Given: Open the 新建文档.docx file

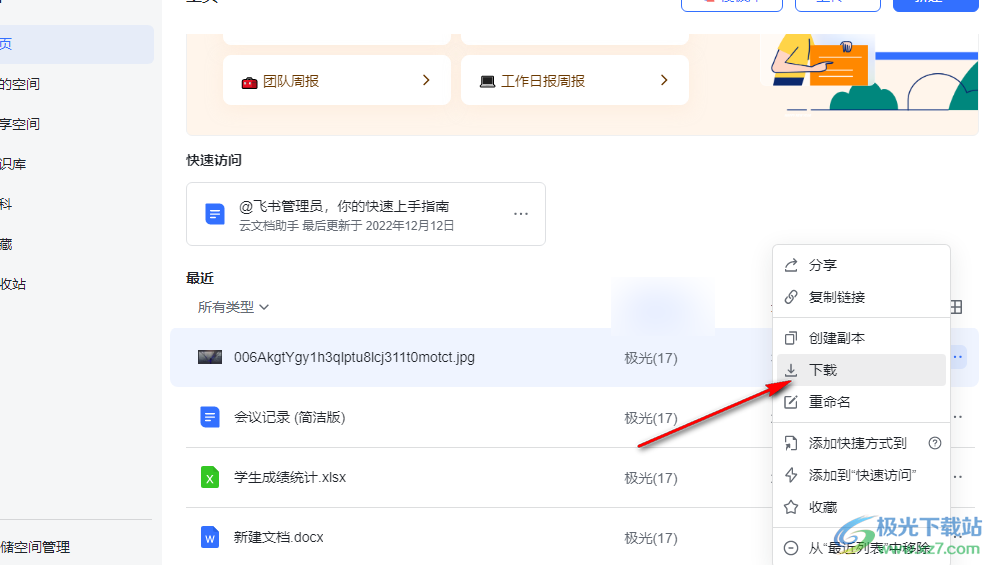Looking at the screenshot, I should 279,537.
